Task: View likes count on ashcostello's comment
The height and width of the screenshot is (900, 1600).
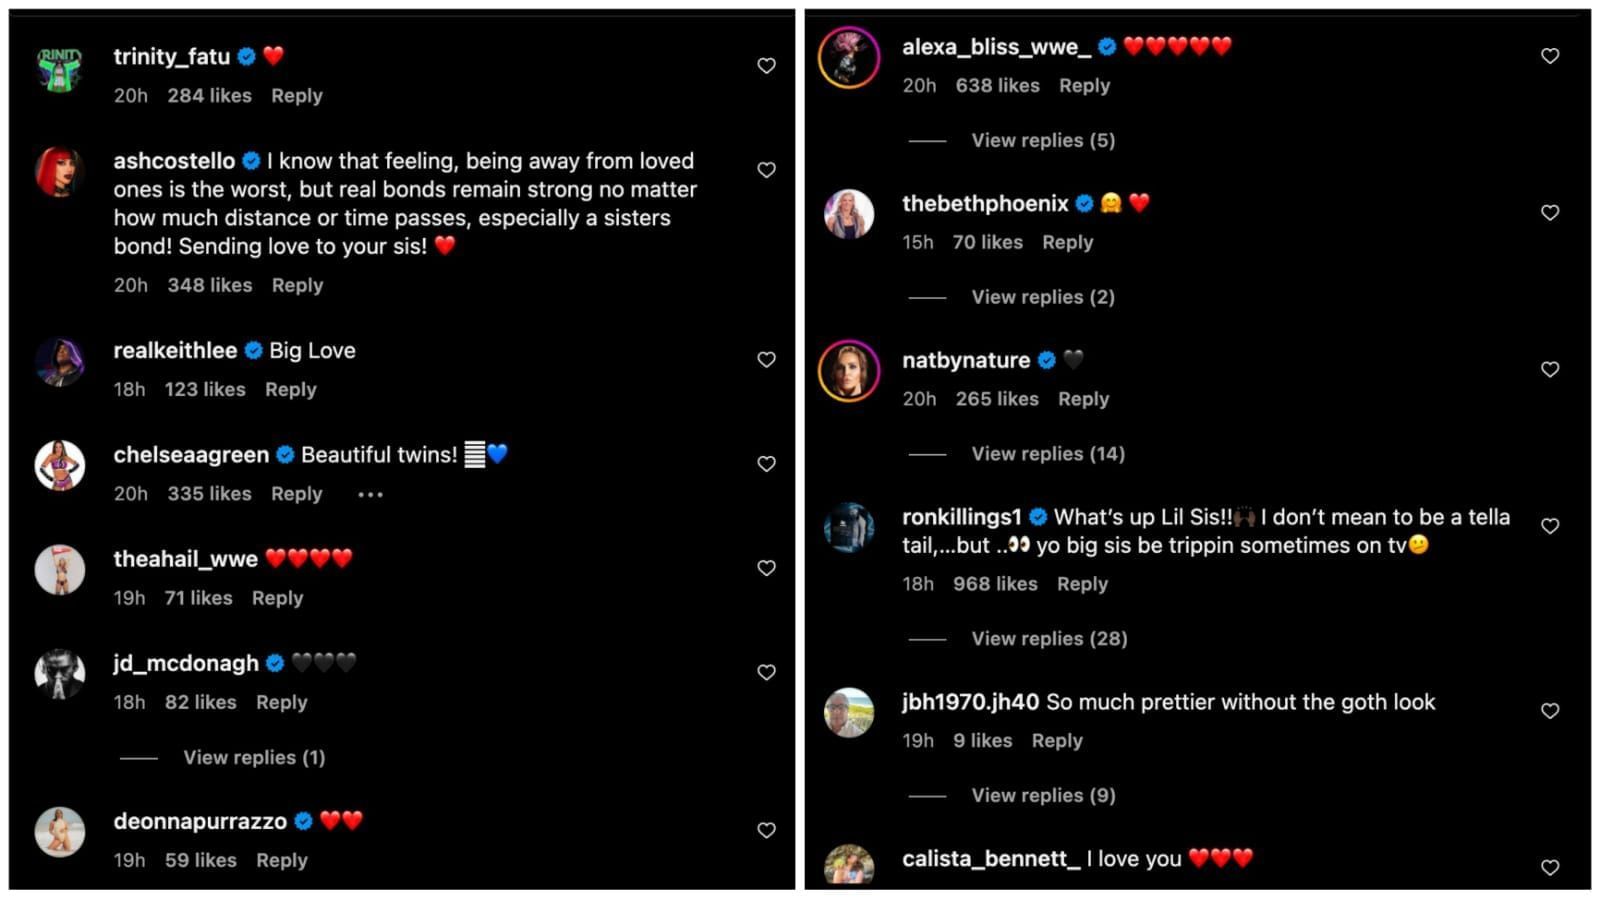Action: coord(209,285)
